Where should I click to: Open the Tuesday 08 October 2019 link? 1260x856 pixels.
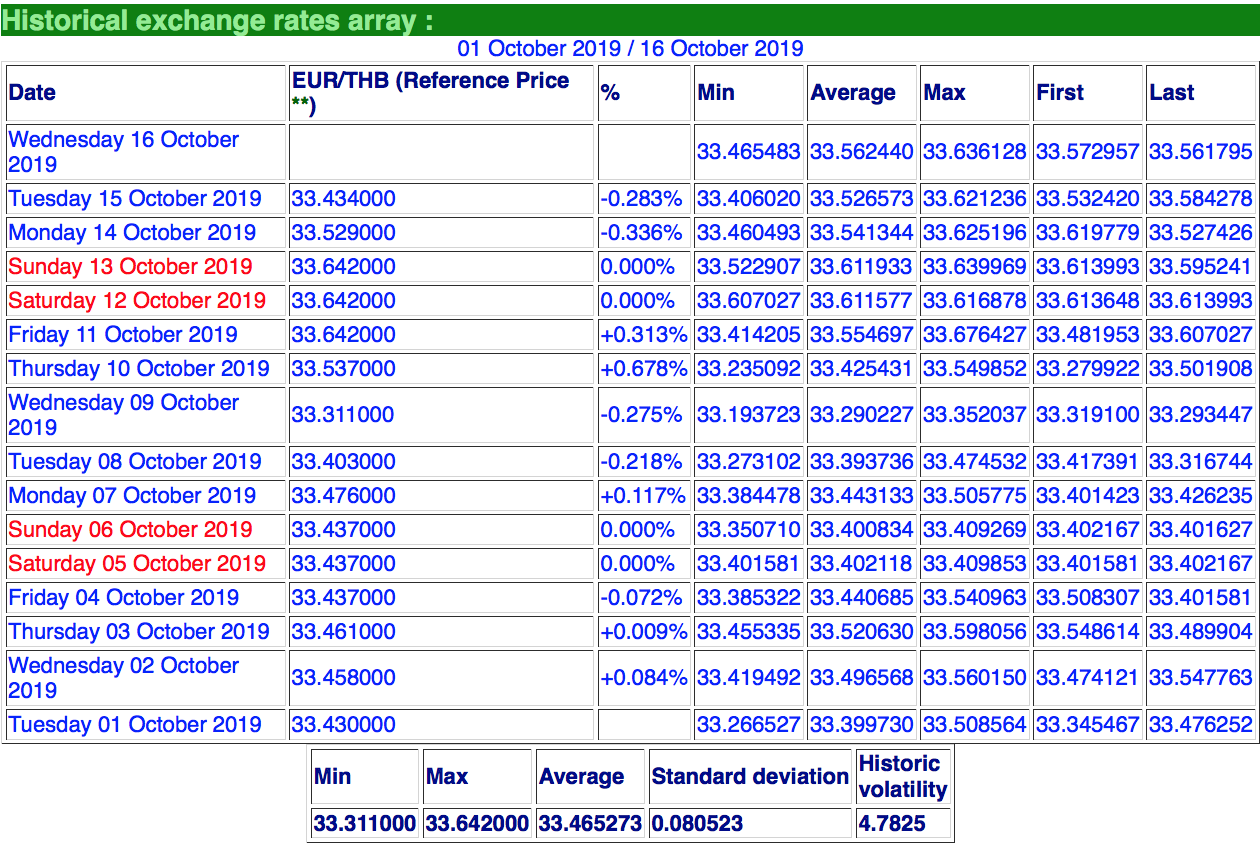tap(135, 462)
